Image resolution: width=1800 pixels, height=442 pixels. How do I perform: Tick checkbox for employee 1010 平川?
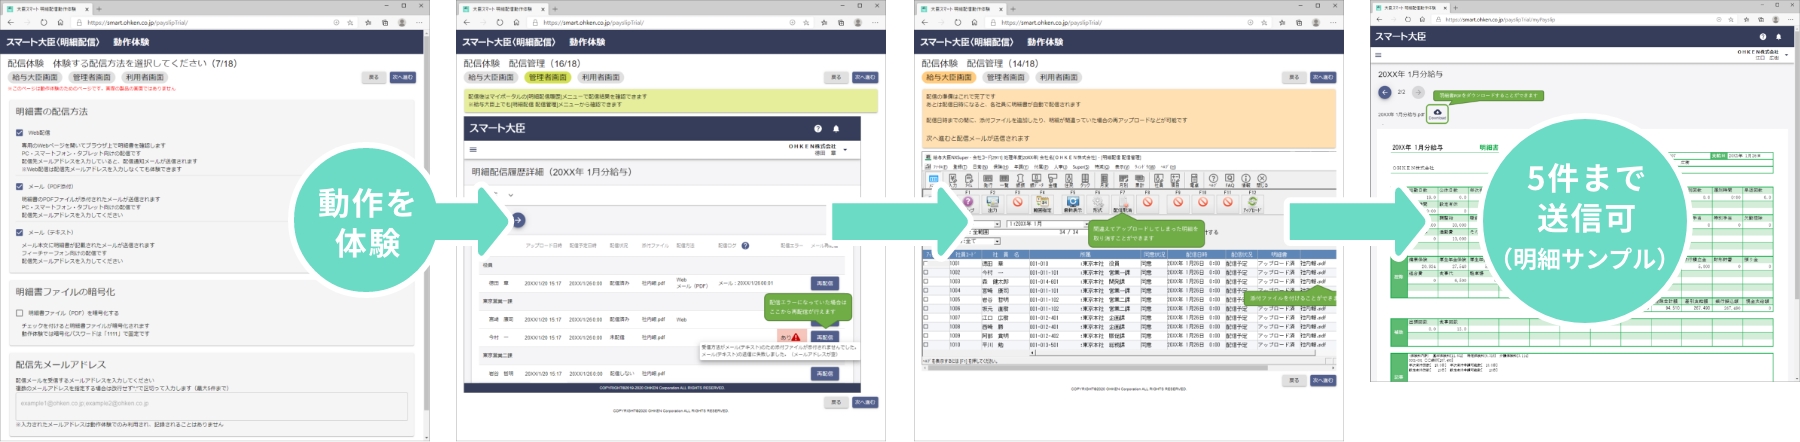(x=925, y=344)
